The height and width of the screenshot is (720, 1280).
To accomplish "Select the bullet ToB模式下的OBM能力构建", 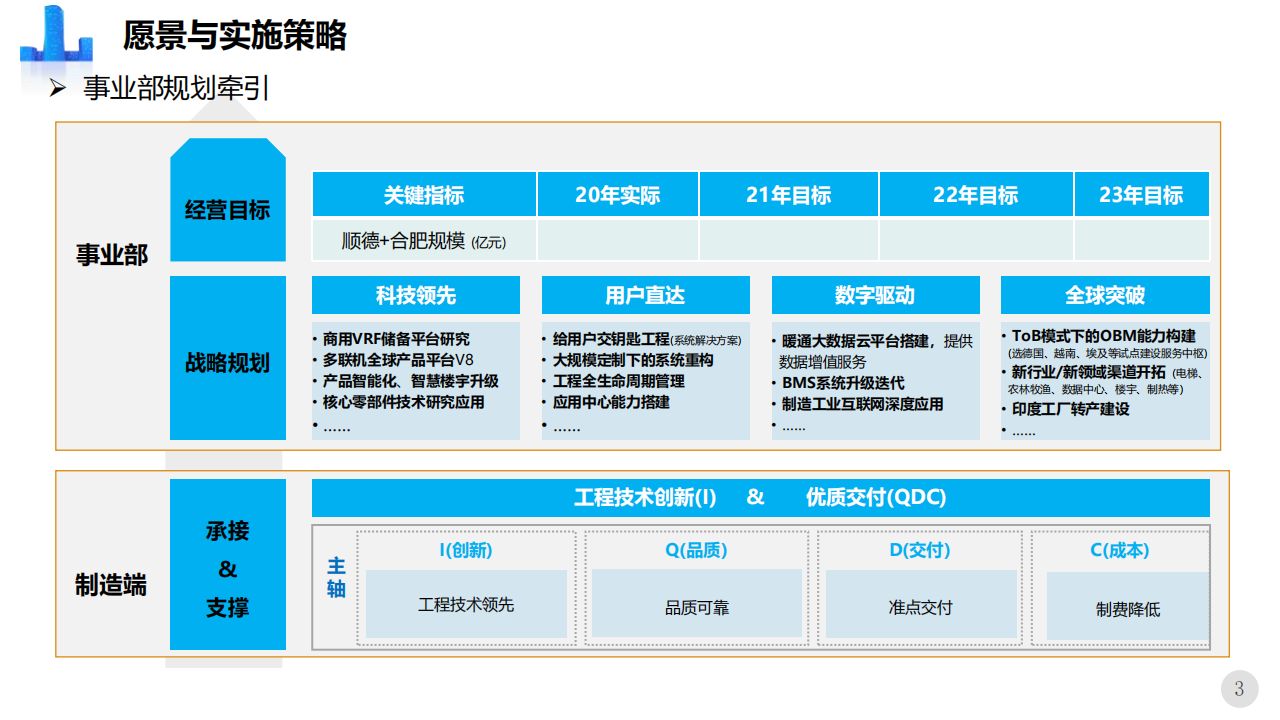I will click(1103, 336).
